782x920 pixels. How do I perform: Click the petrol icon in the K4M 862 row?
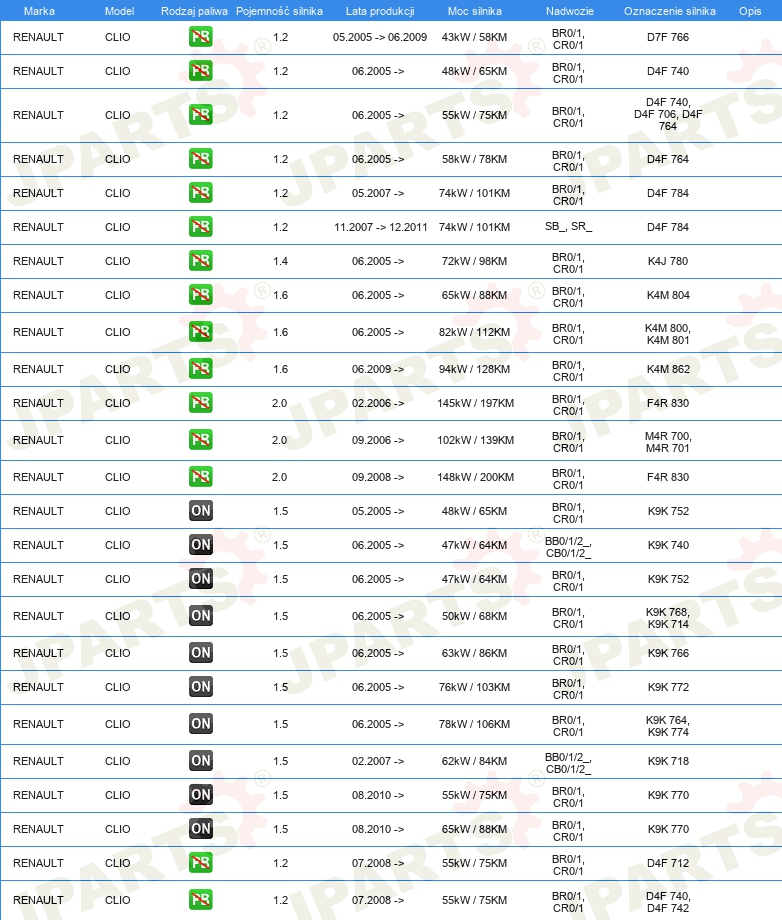click(201, 369)
